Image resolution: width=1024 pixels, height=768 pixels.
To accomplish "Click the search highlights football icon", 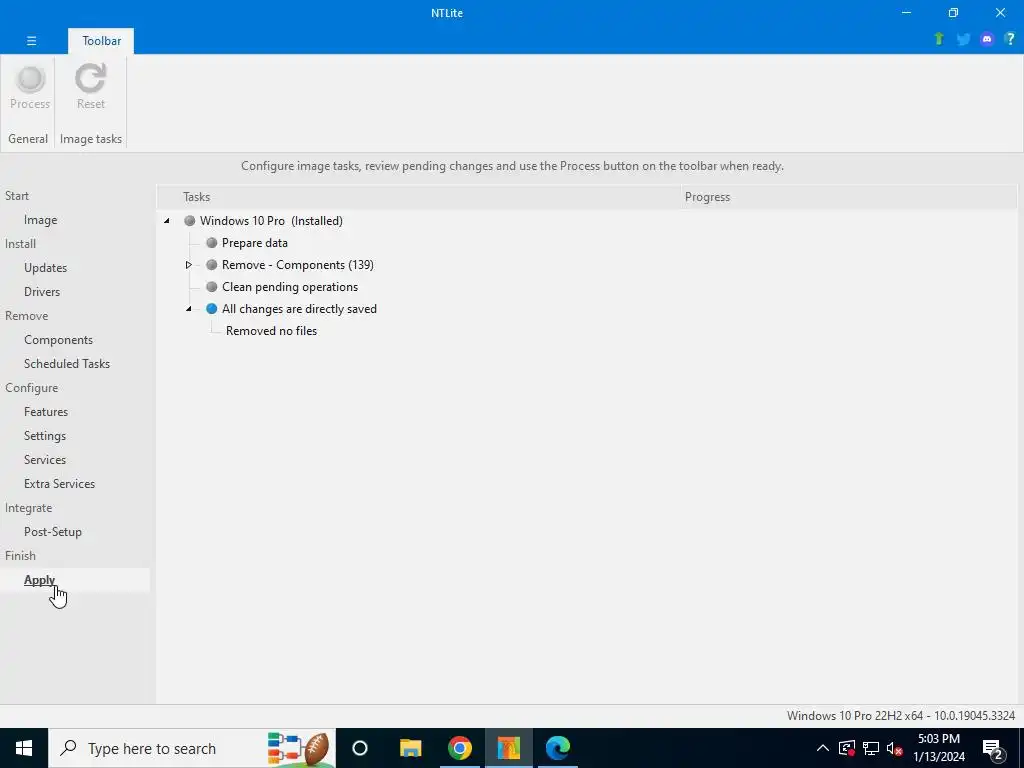I will [x=298, y=748].
